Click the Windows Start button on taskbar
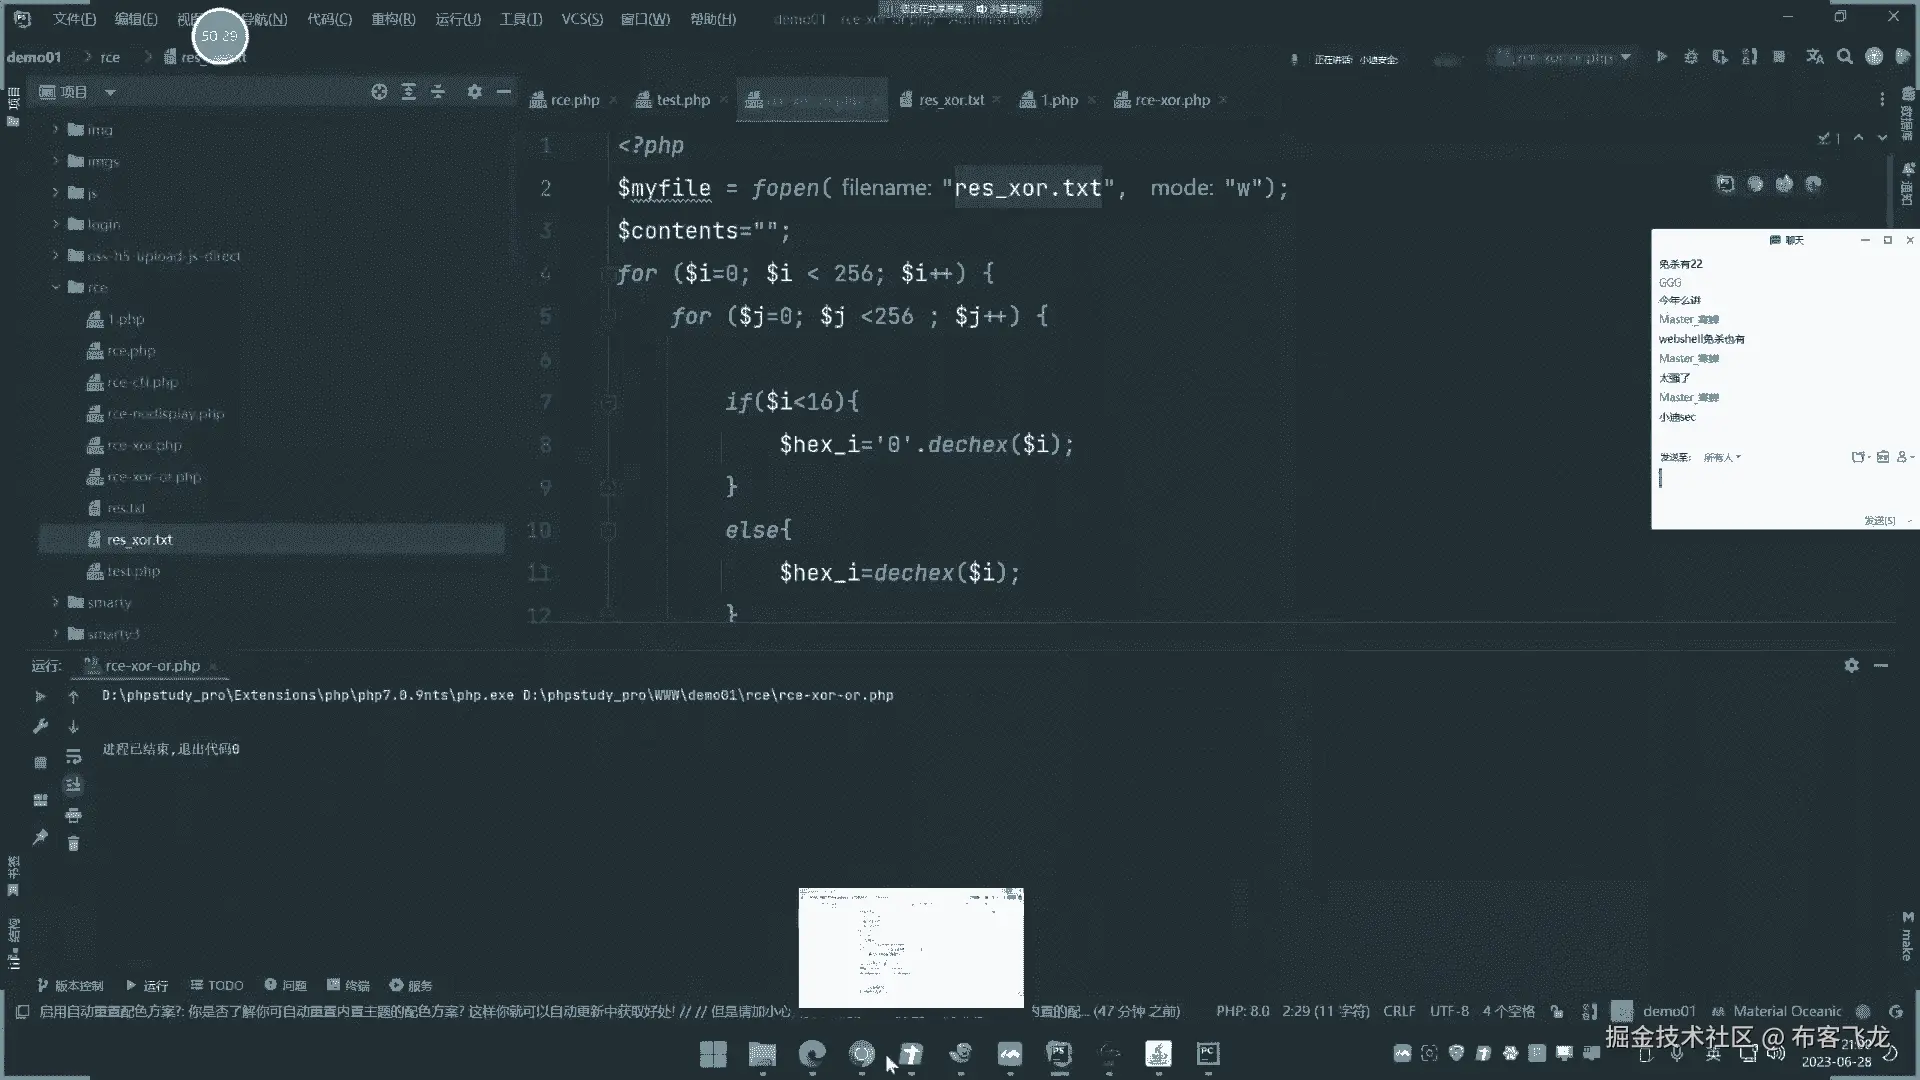The width and height of the screenshot is (1920, 1080). [713, 1054]
